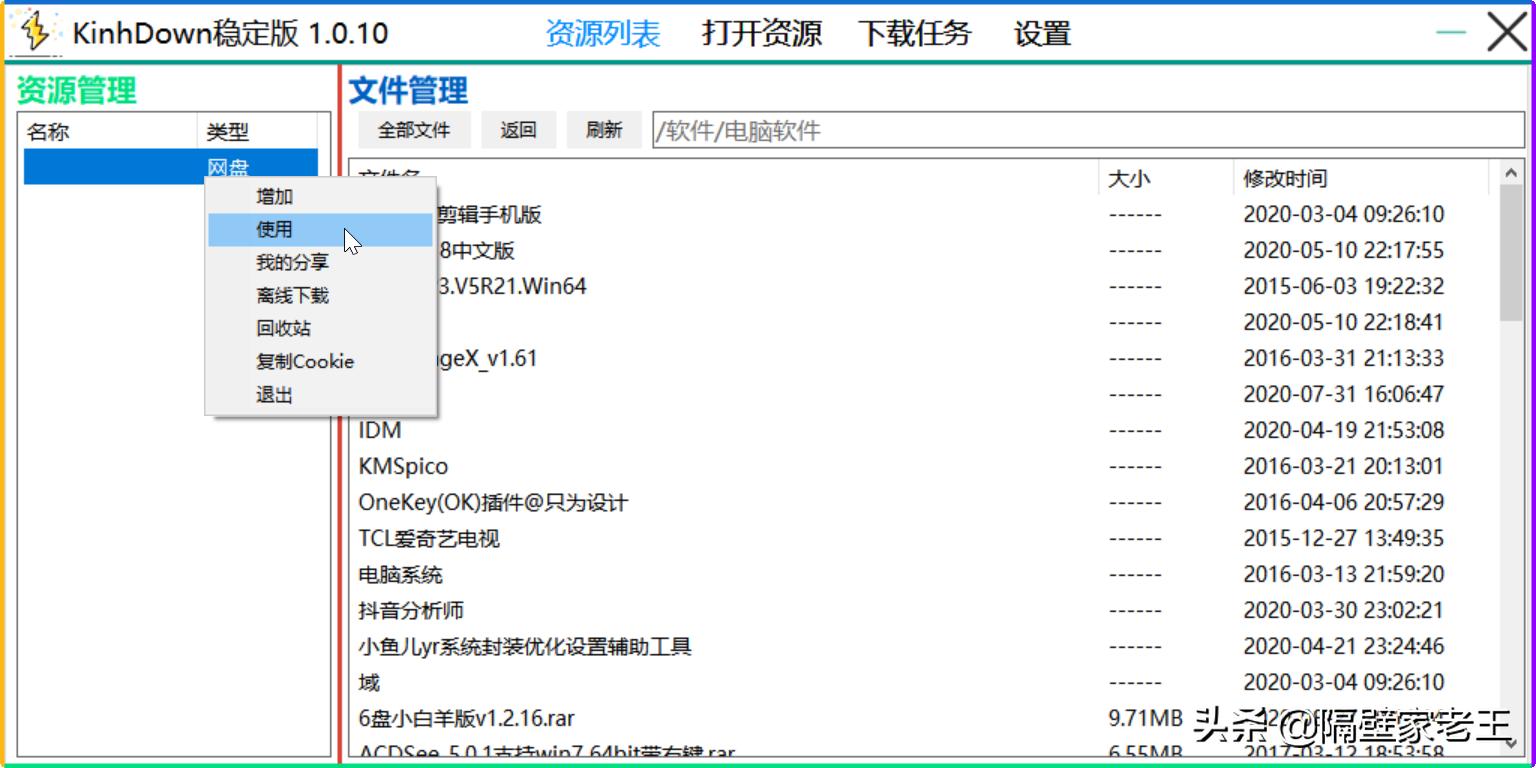Open 我的分享 from the context menu
1536x768 pixels.
tap(291, 262)
